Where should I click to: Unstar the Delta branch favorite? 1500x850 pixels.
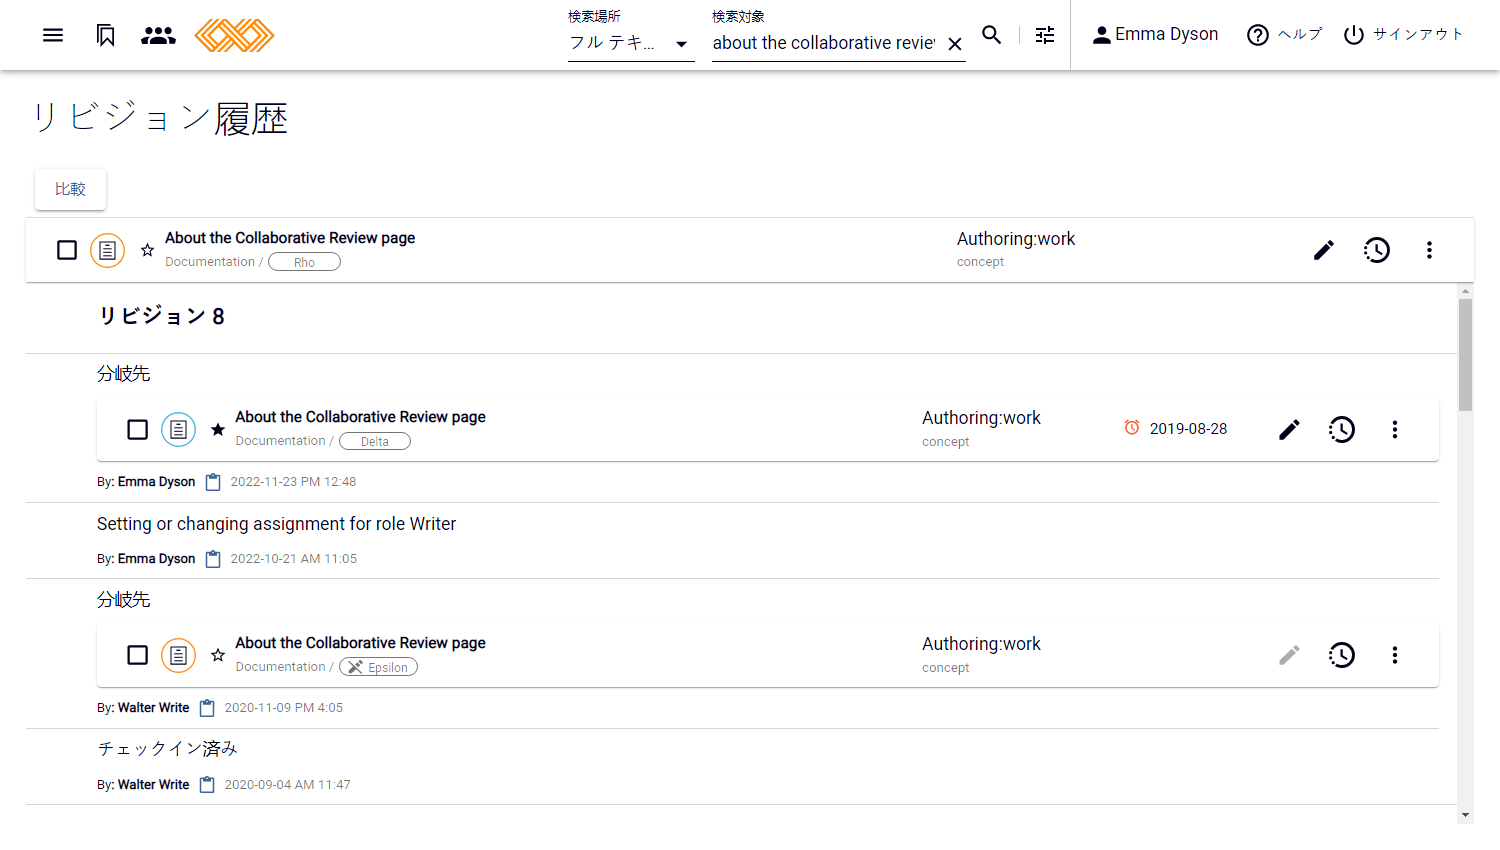pos(218,430)
